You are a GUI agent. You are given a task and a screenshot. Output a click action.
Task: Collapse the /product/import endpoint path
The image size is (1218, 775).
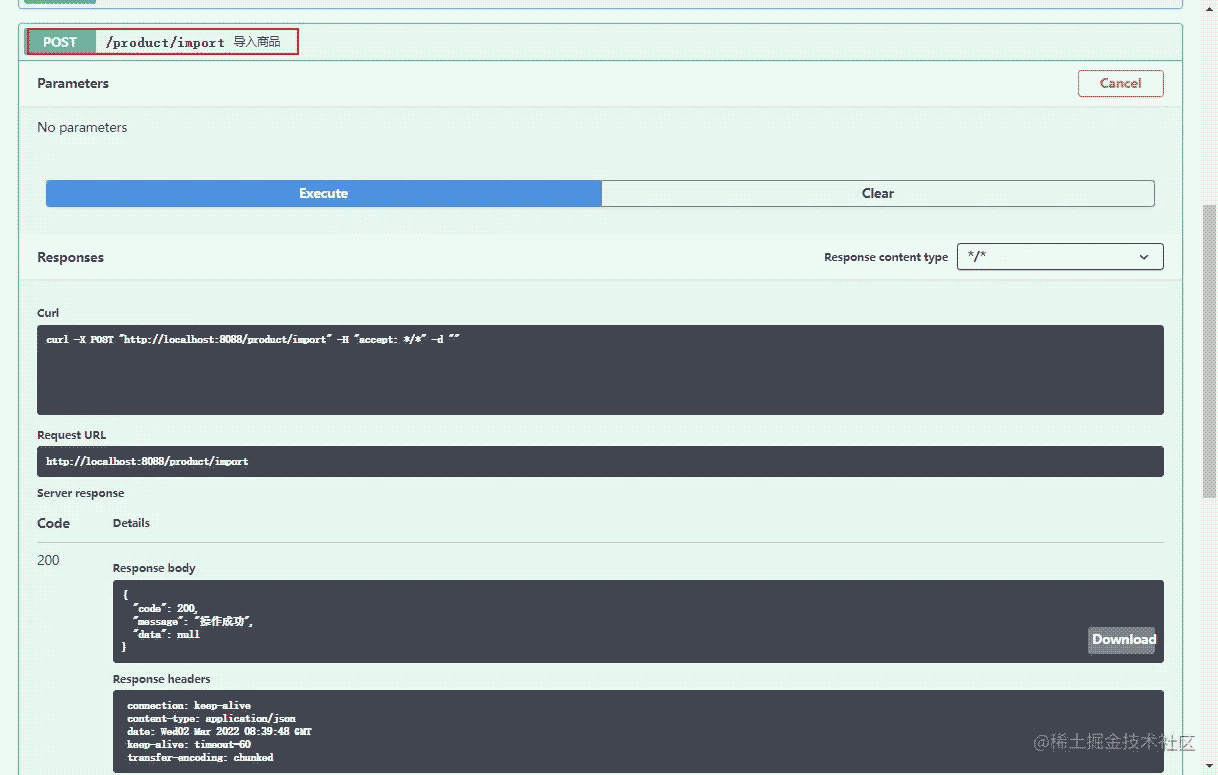click(x=165, y=43)
